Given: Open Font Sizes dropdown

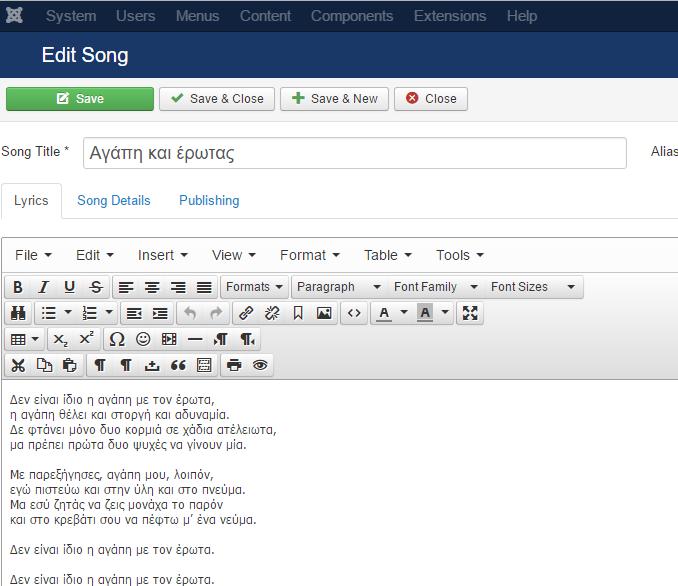Looking at the screenshot, I should [x=533, y=287].
